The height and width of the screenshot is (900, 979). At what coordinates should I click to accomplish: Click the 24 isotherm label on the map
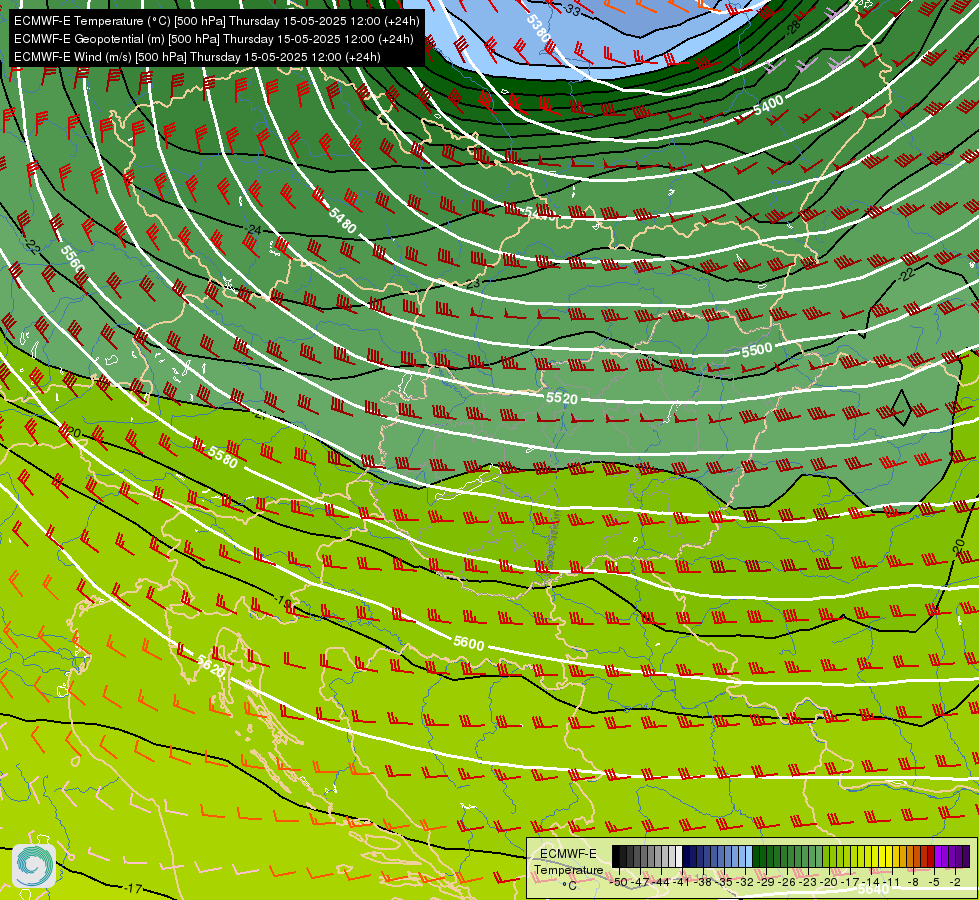254,230
